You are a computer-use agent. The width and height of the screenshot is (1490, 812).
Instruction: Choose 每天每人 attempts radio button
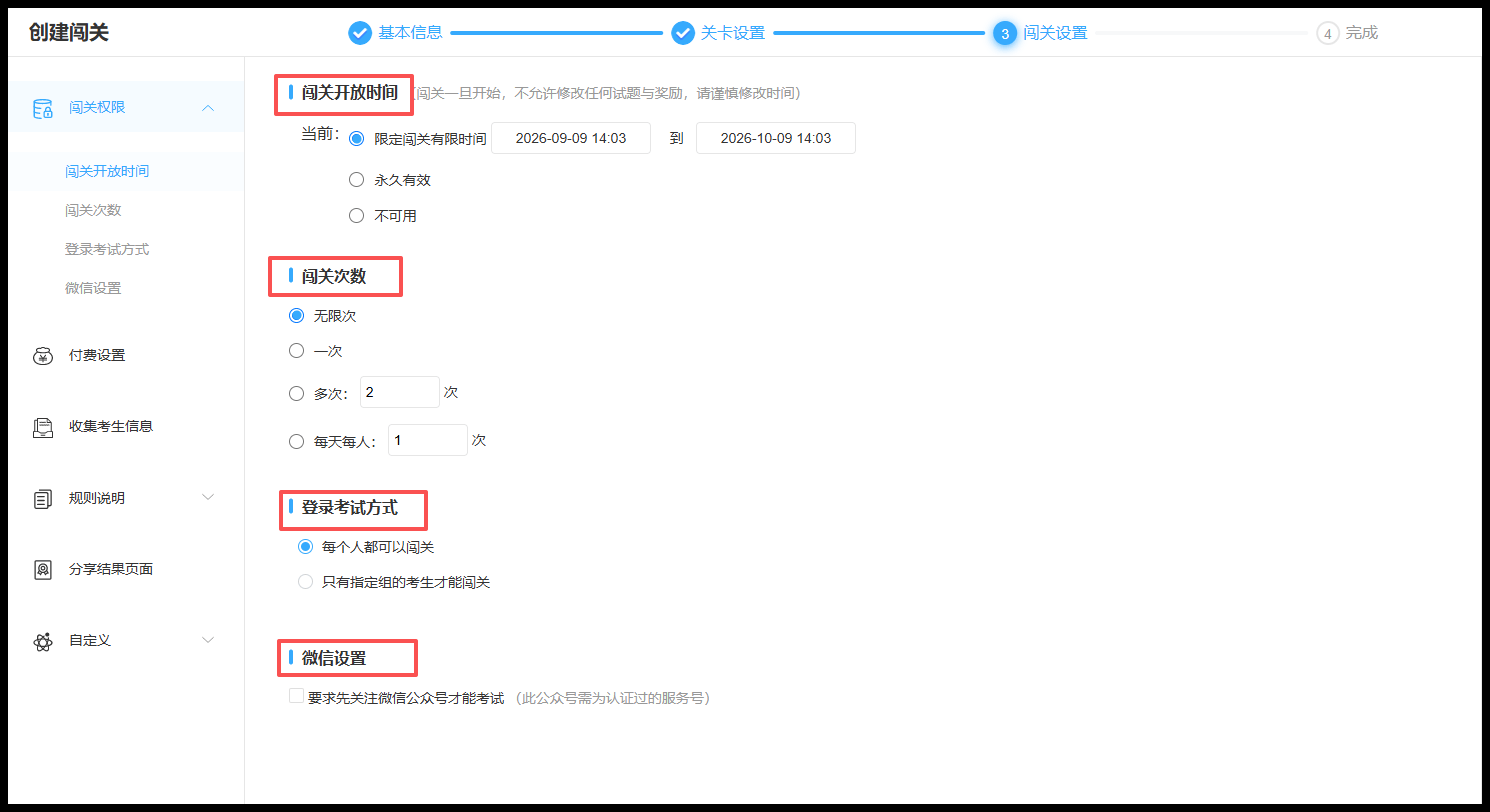click(296, 441)
